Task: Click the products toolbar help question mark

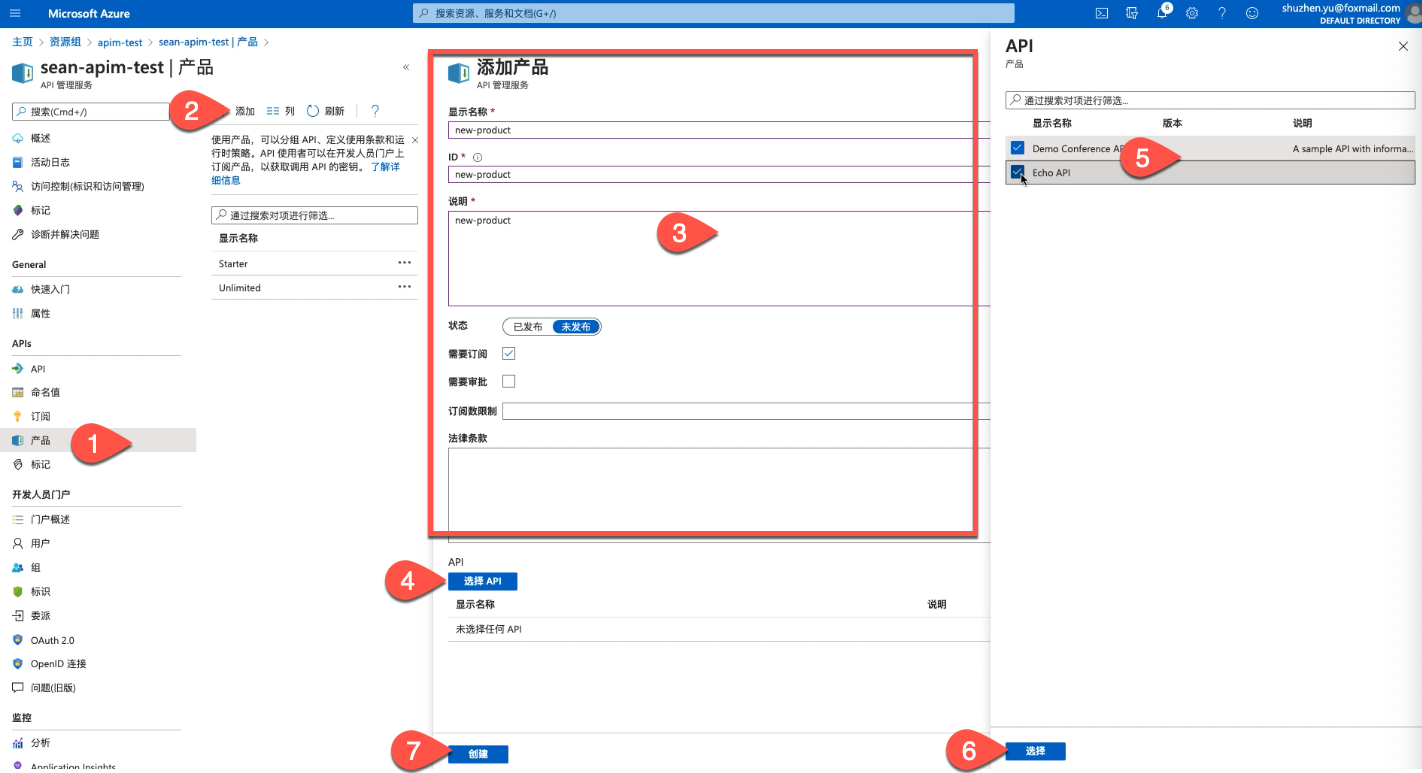Action: [x=375, y=111]
